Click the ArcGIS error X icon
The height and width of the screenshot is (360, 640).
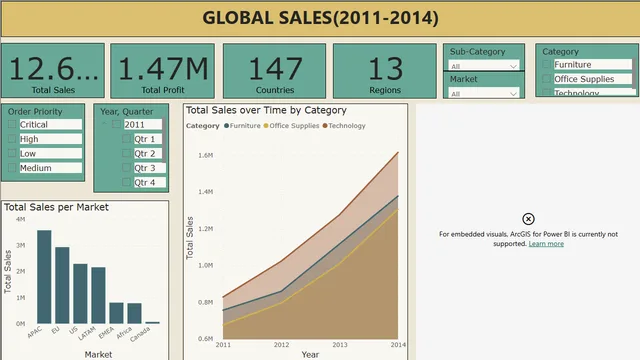click(x=528, y=219)
